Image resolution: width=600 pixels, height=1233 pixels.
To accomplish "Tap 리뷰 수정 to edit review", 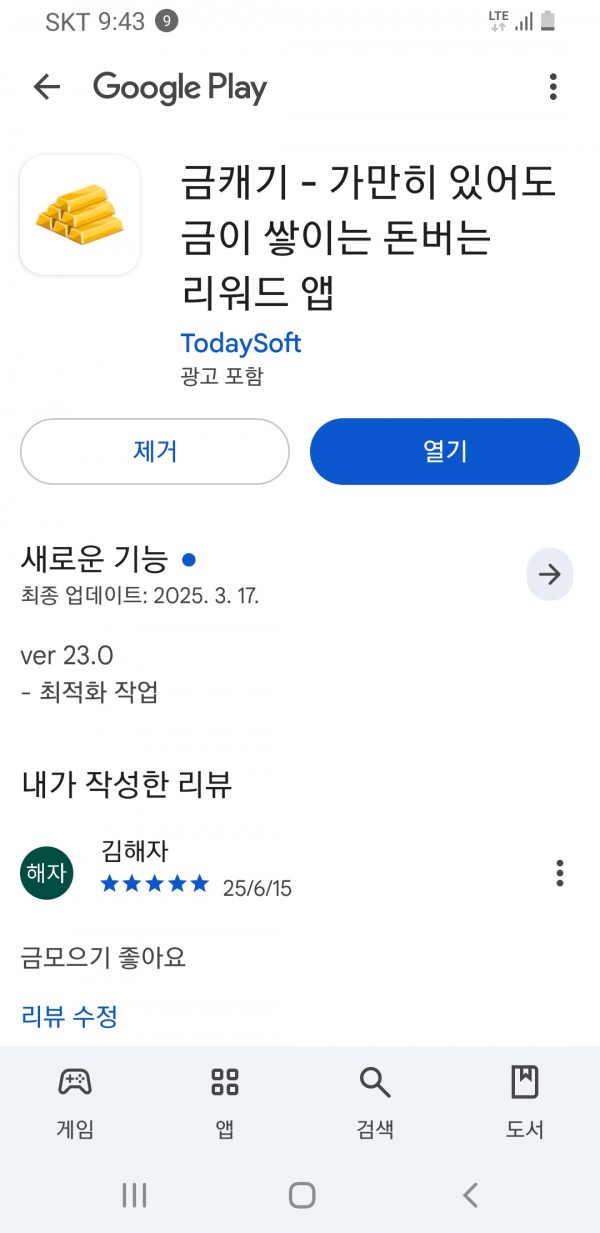I will tap(70, 1017).
